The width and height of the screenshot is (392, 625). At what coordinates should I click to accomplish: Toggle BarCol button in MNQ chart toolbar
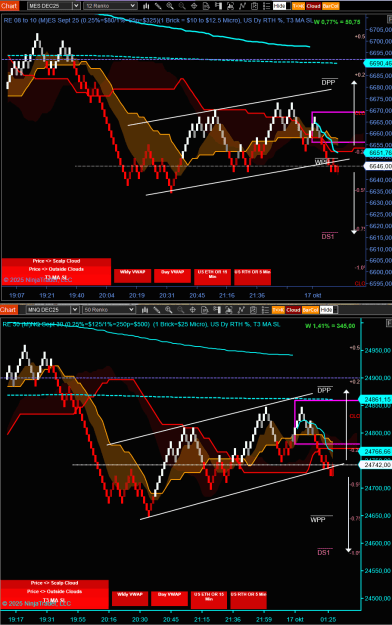310,310
